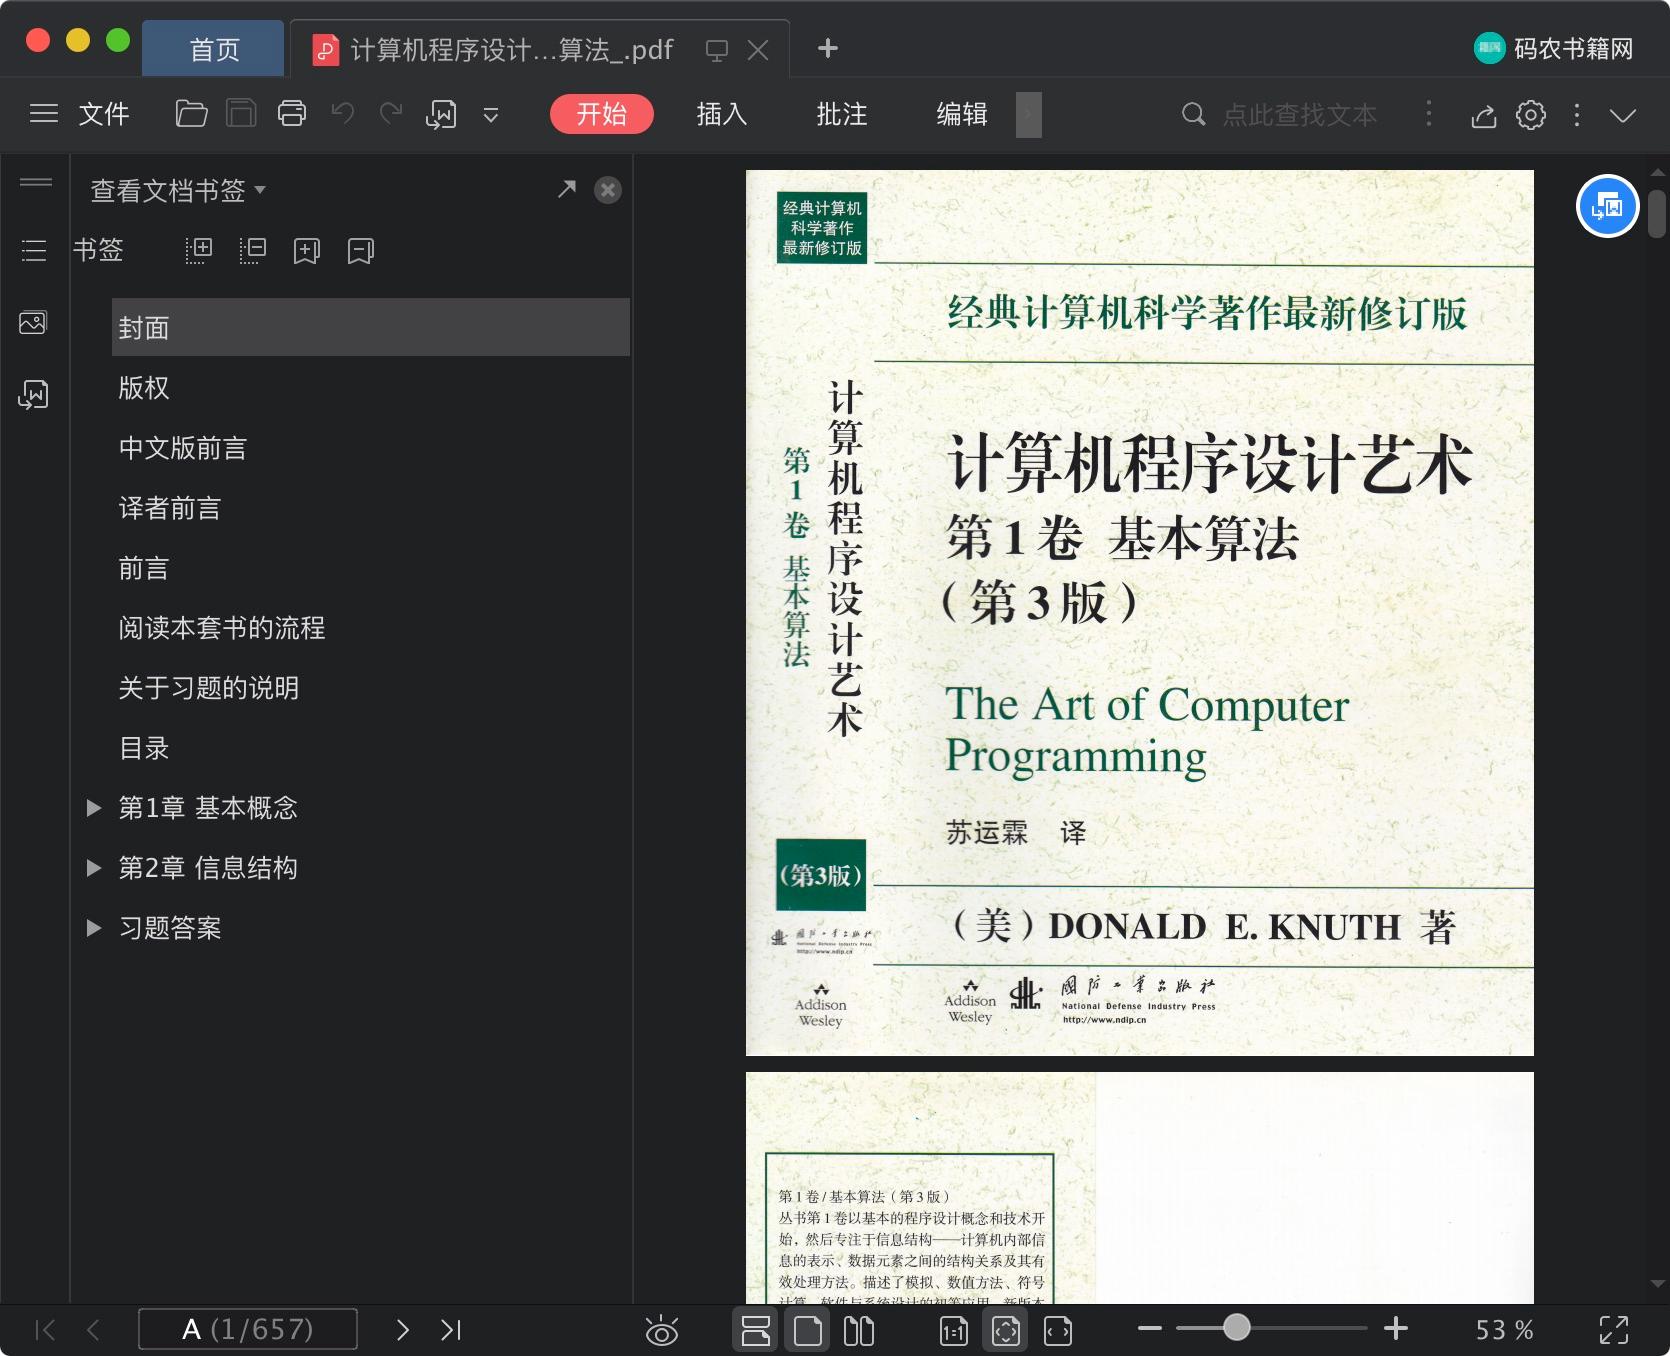1670x1356 pixels.
Task: Enter fullscreen mode icon
Action: tap(1614, 1330)
